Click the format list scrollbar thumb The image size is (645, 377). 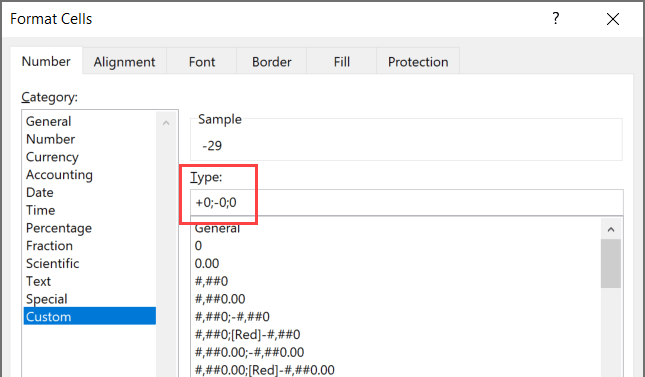coord(611,263)
